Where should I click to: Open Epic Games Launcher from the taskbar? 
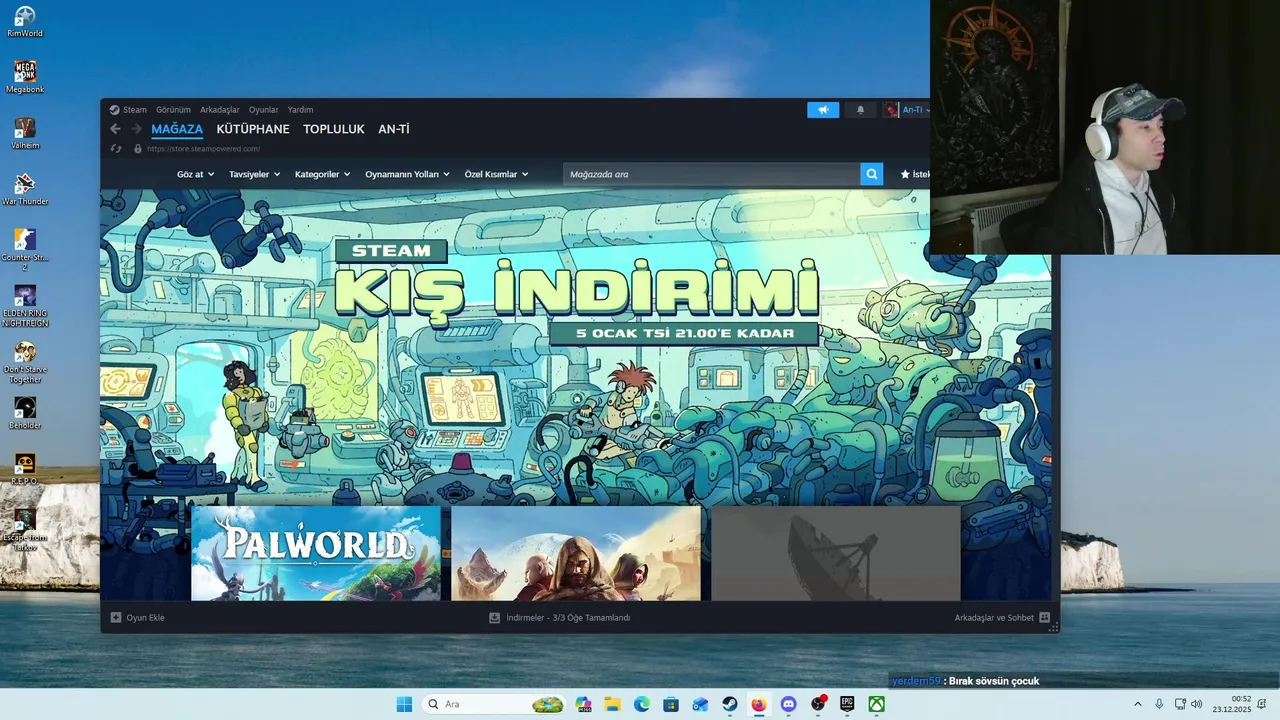(847, 704)
